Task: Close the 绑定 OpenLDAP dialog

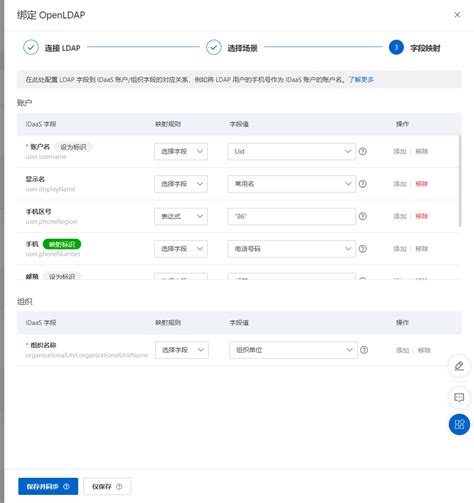Action: (x=457, y=15)
